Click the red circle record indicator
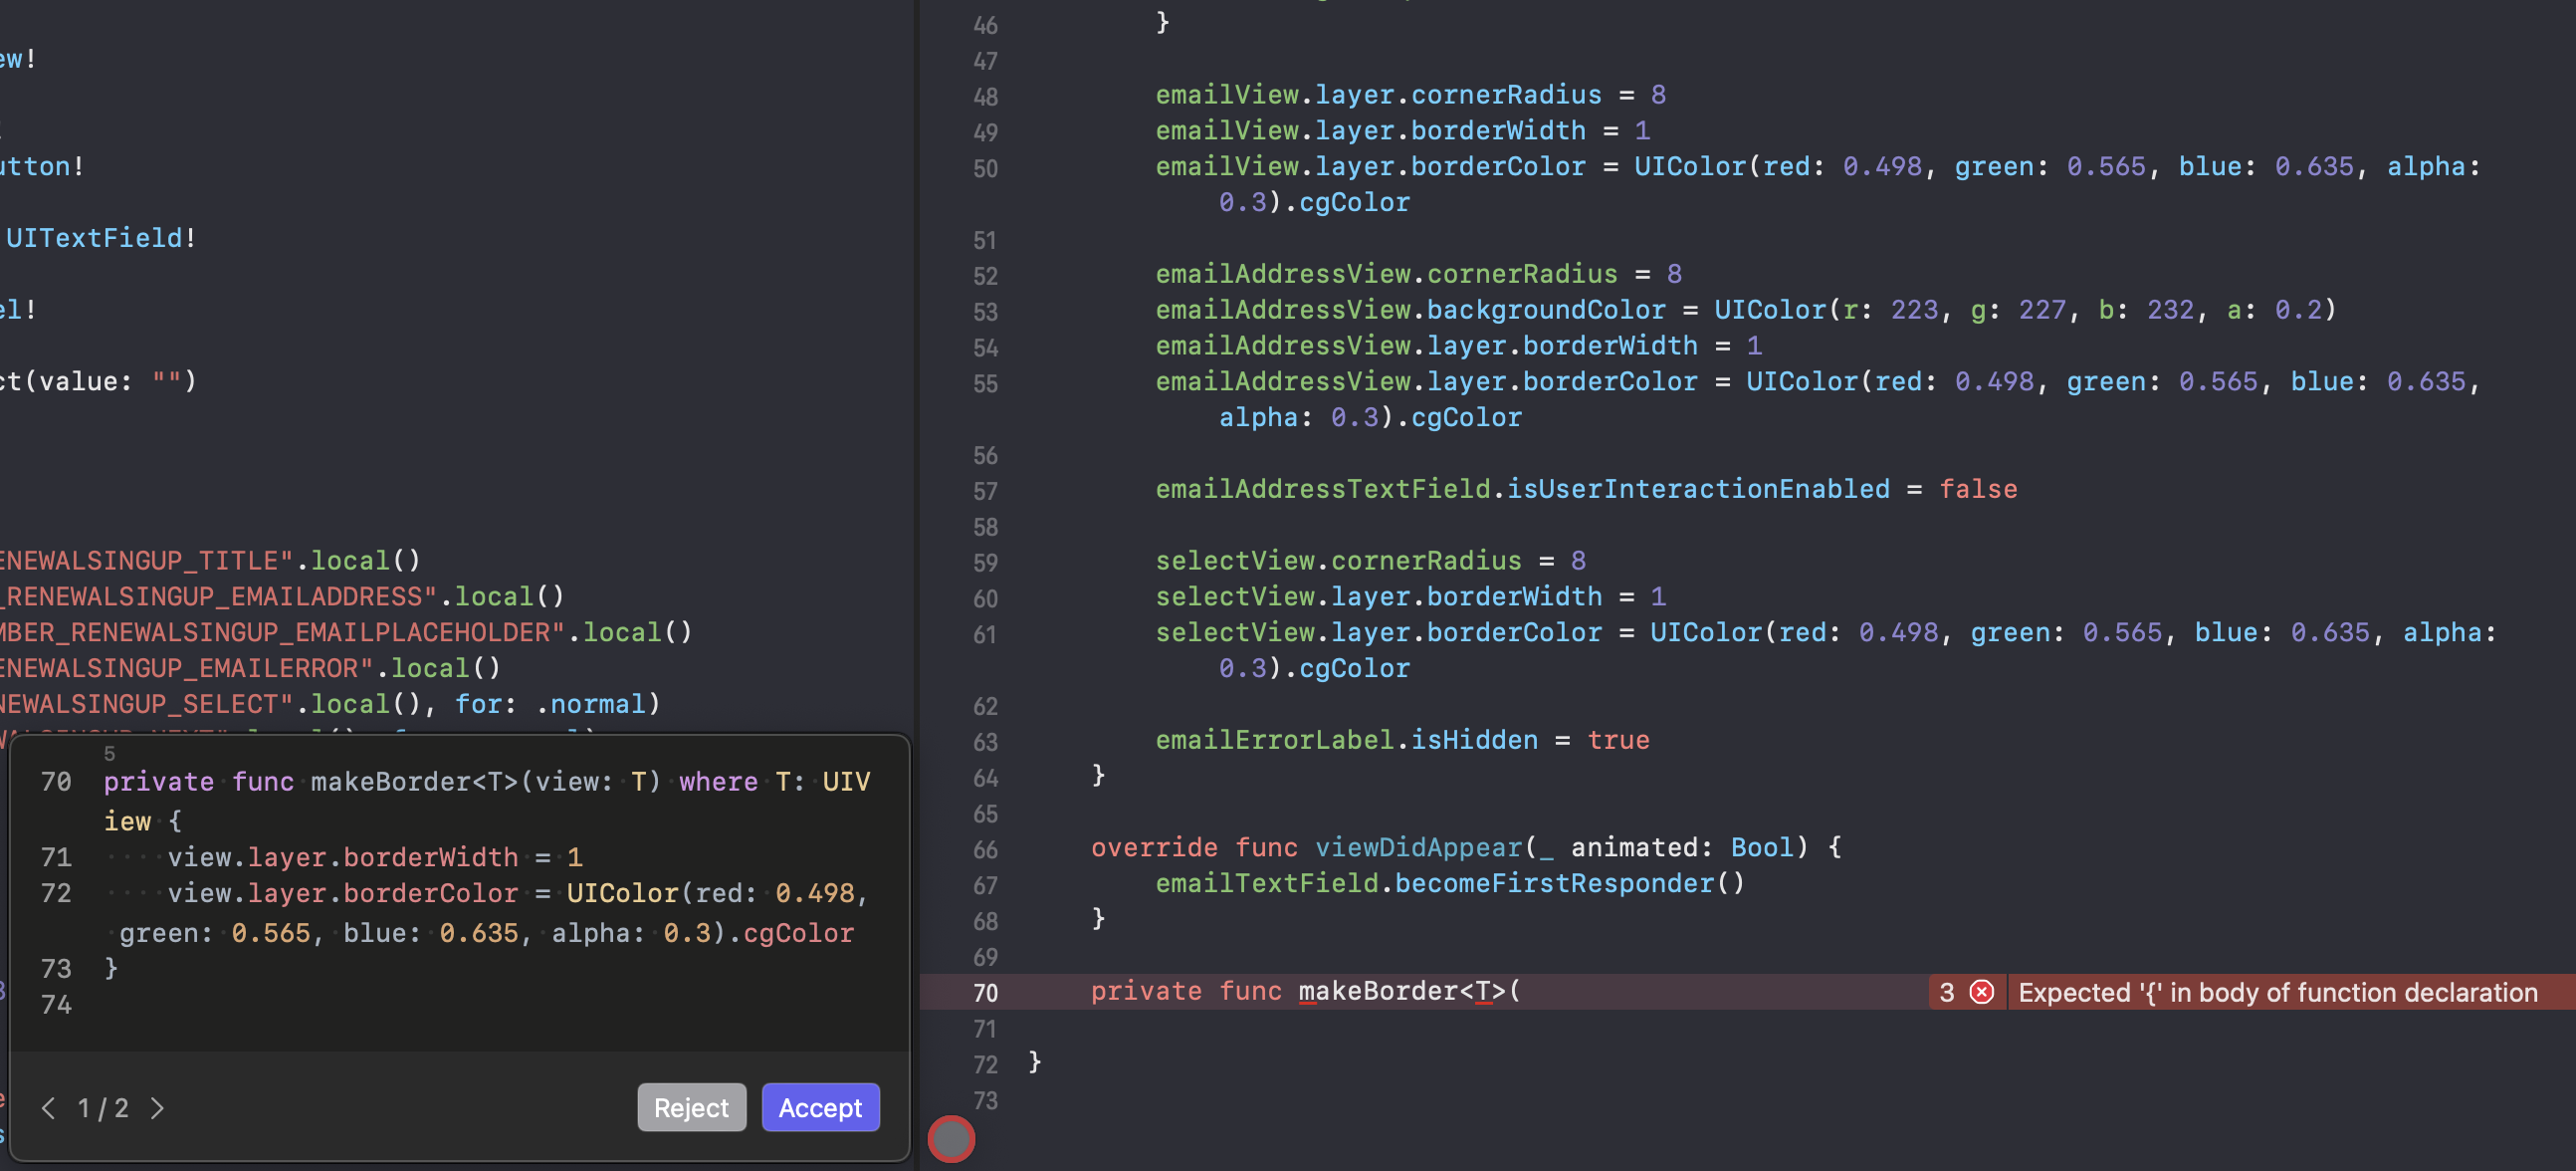Image resolution: width=2576 pixels, height=1171 pixels. [x=951, y=1138]
